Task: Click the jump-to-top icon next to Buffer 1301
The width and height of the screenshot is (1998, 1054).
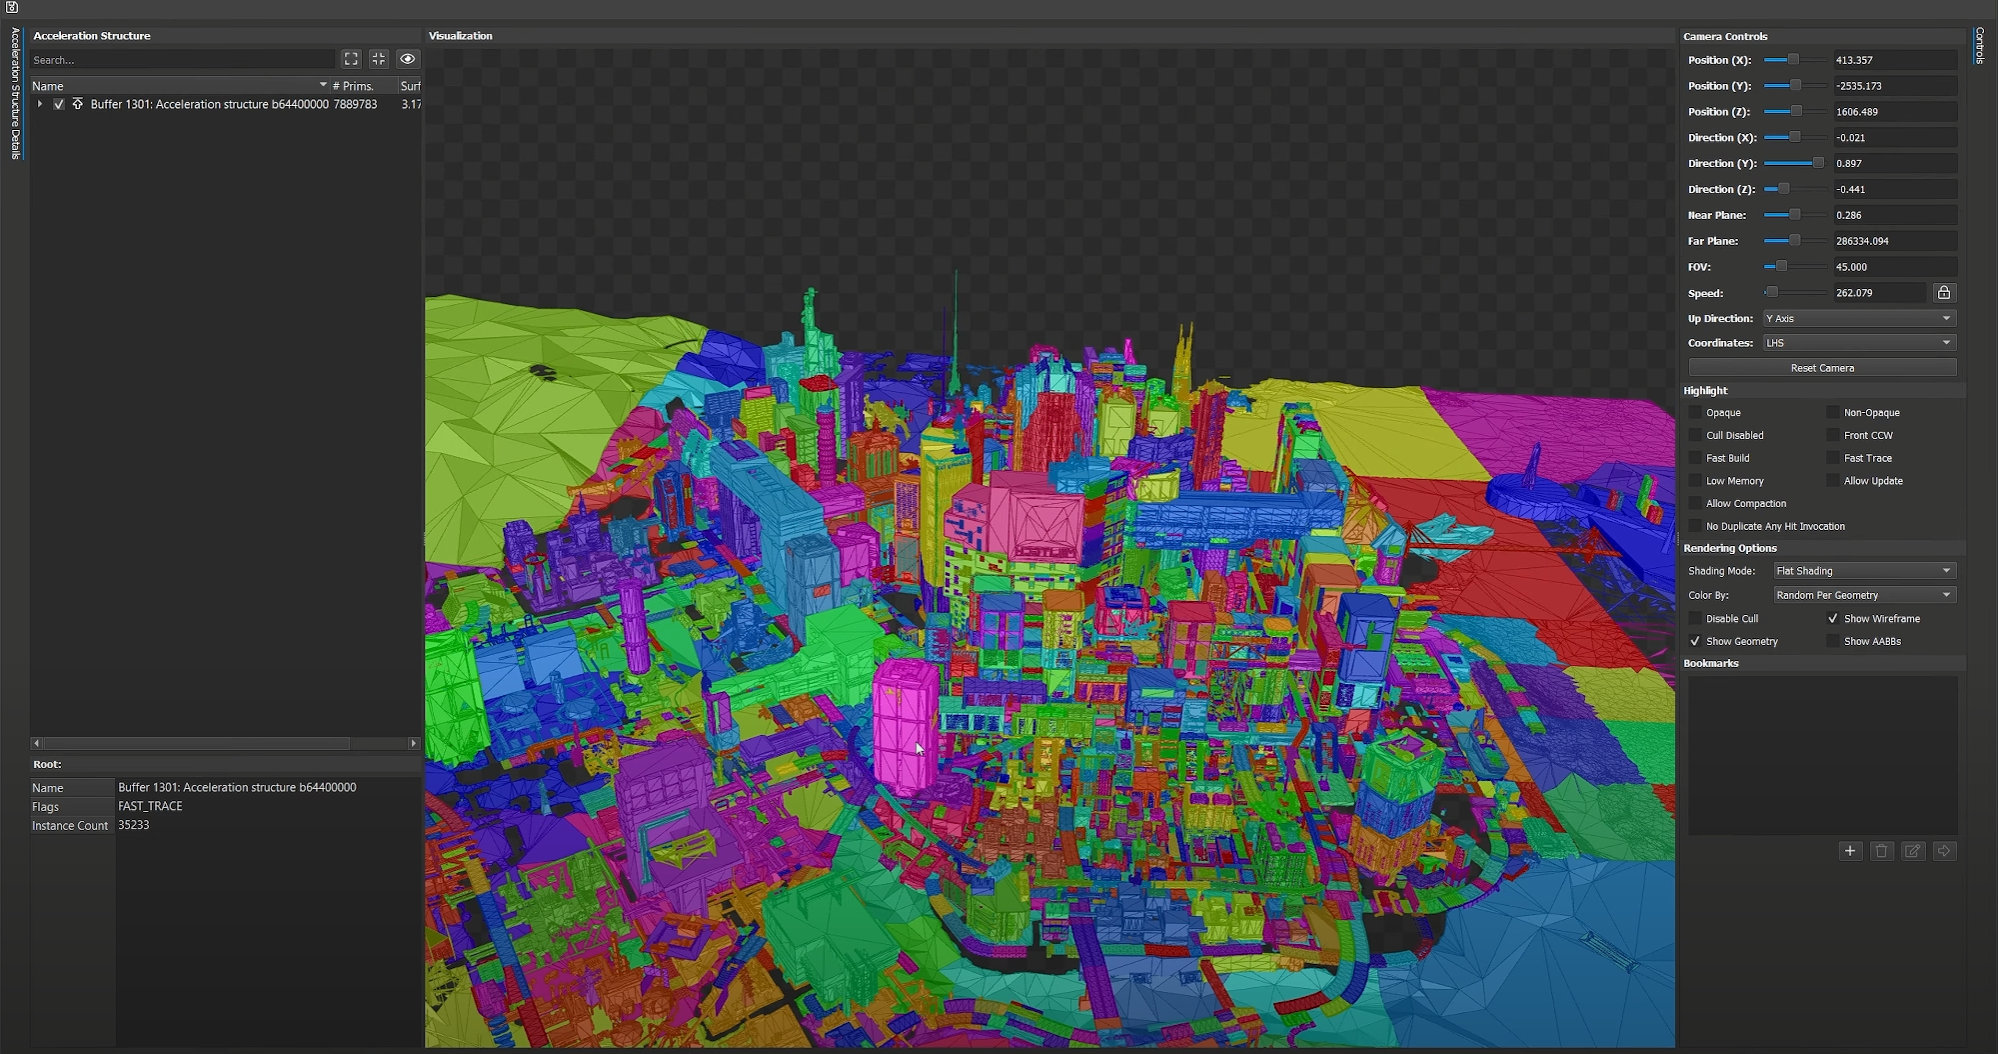Action: 77,104
